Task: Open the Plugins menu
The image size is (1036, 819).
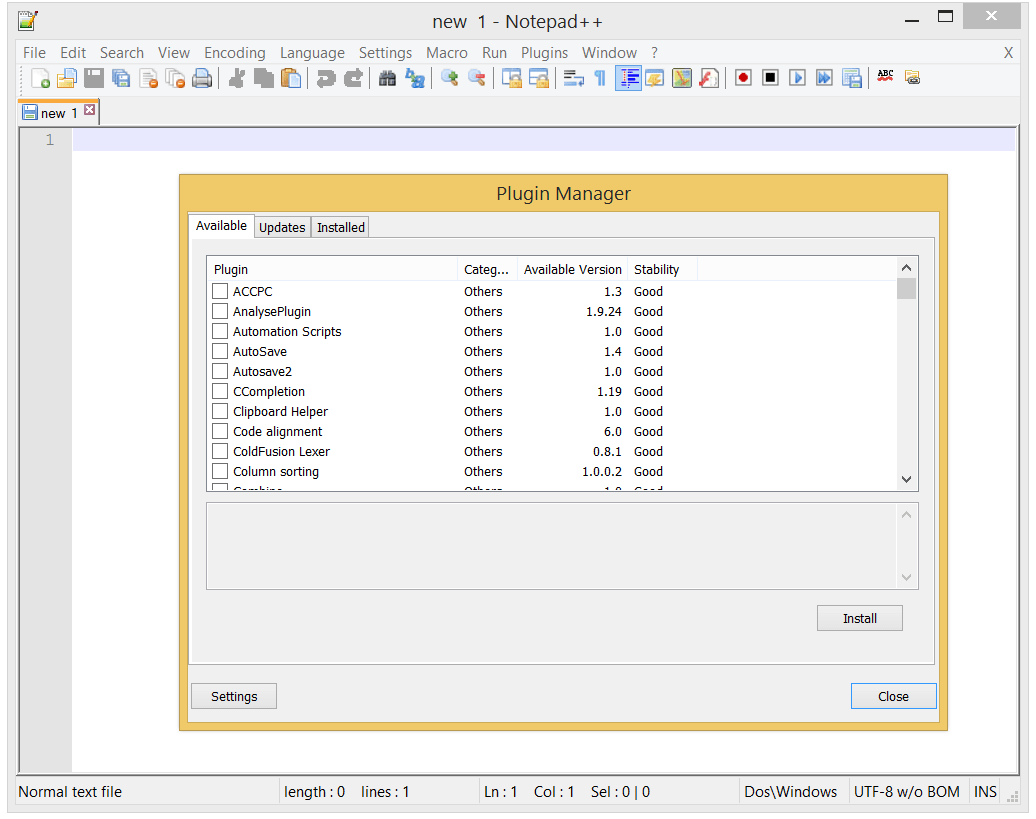Action: [x=544, y=53]
